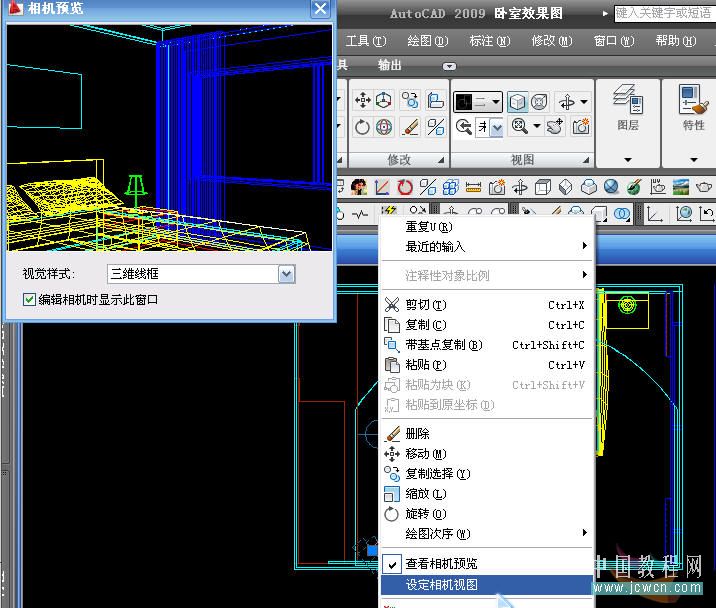The image size is (716, 608).
Task: Open the 视觉样式 dropdown showing 三维线框
Action: click(286, 274)
